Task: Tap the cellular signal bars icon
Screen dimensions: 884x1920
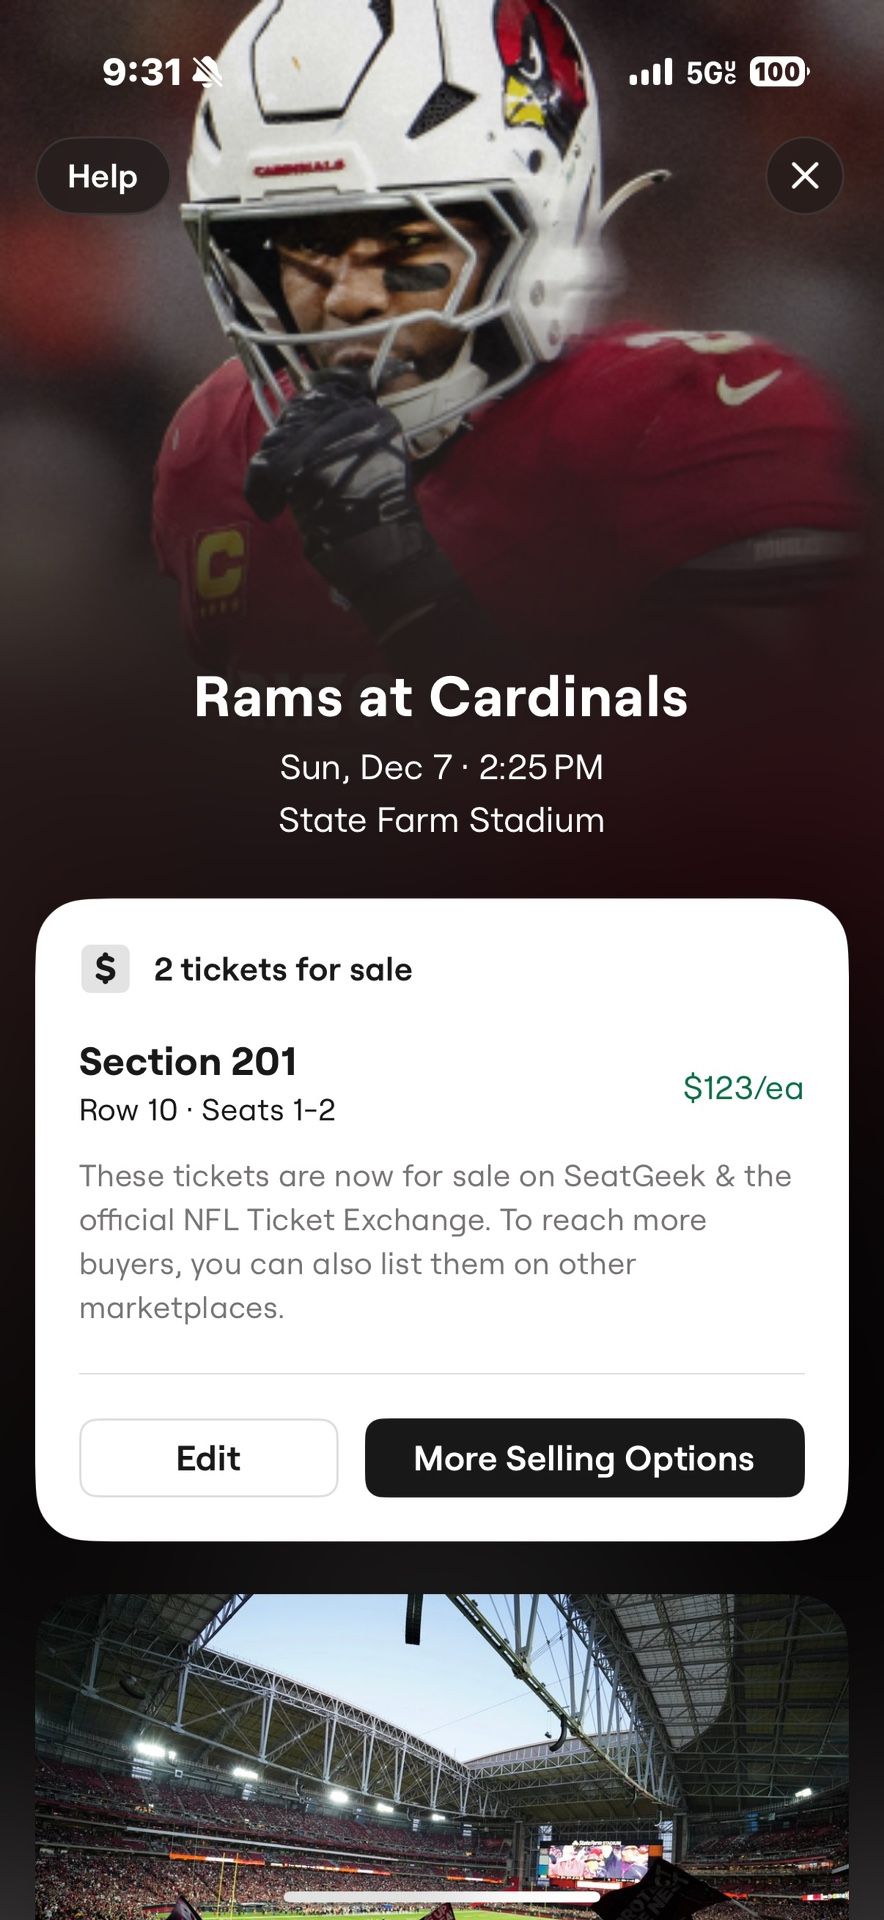Action: (x=651, y=72)
